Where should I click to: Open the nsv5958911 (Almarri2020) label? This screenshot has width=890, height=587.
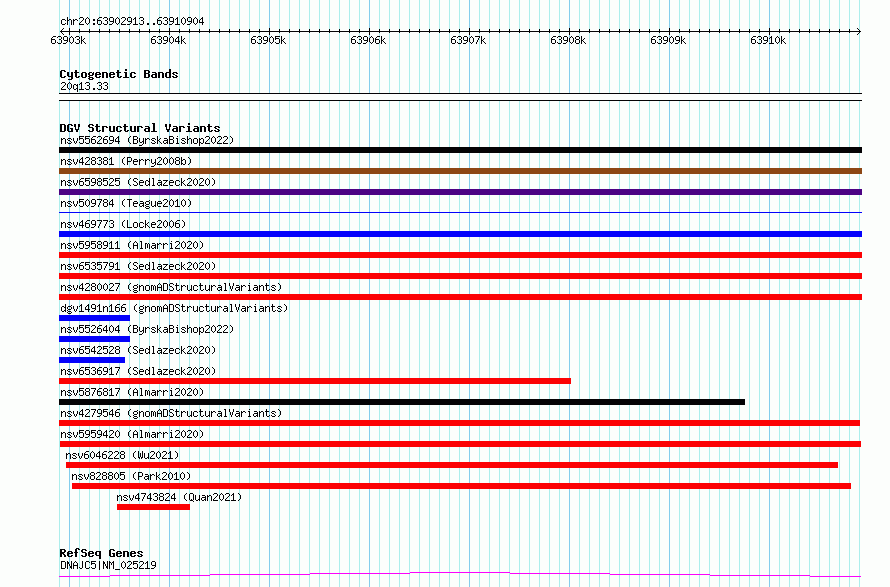[132, 245]
